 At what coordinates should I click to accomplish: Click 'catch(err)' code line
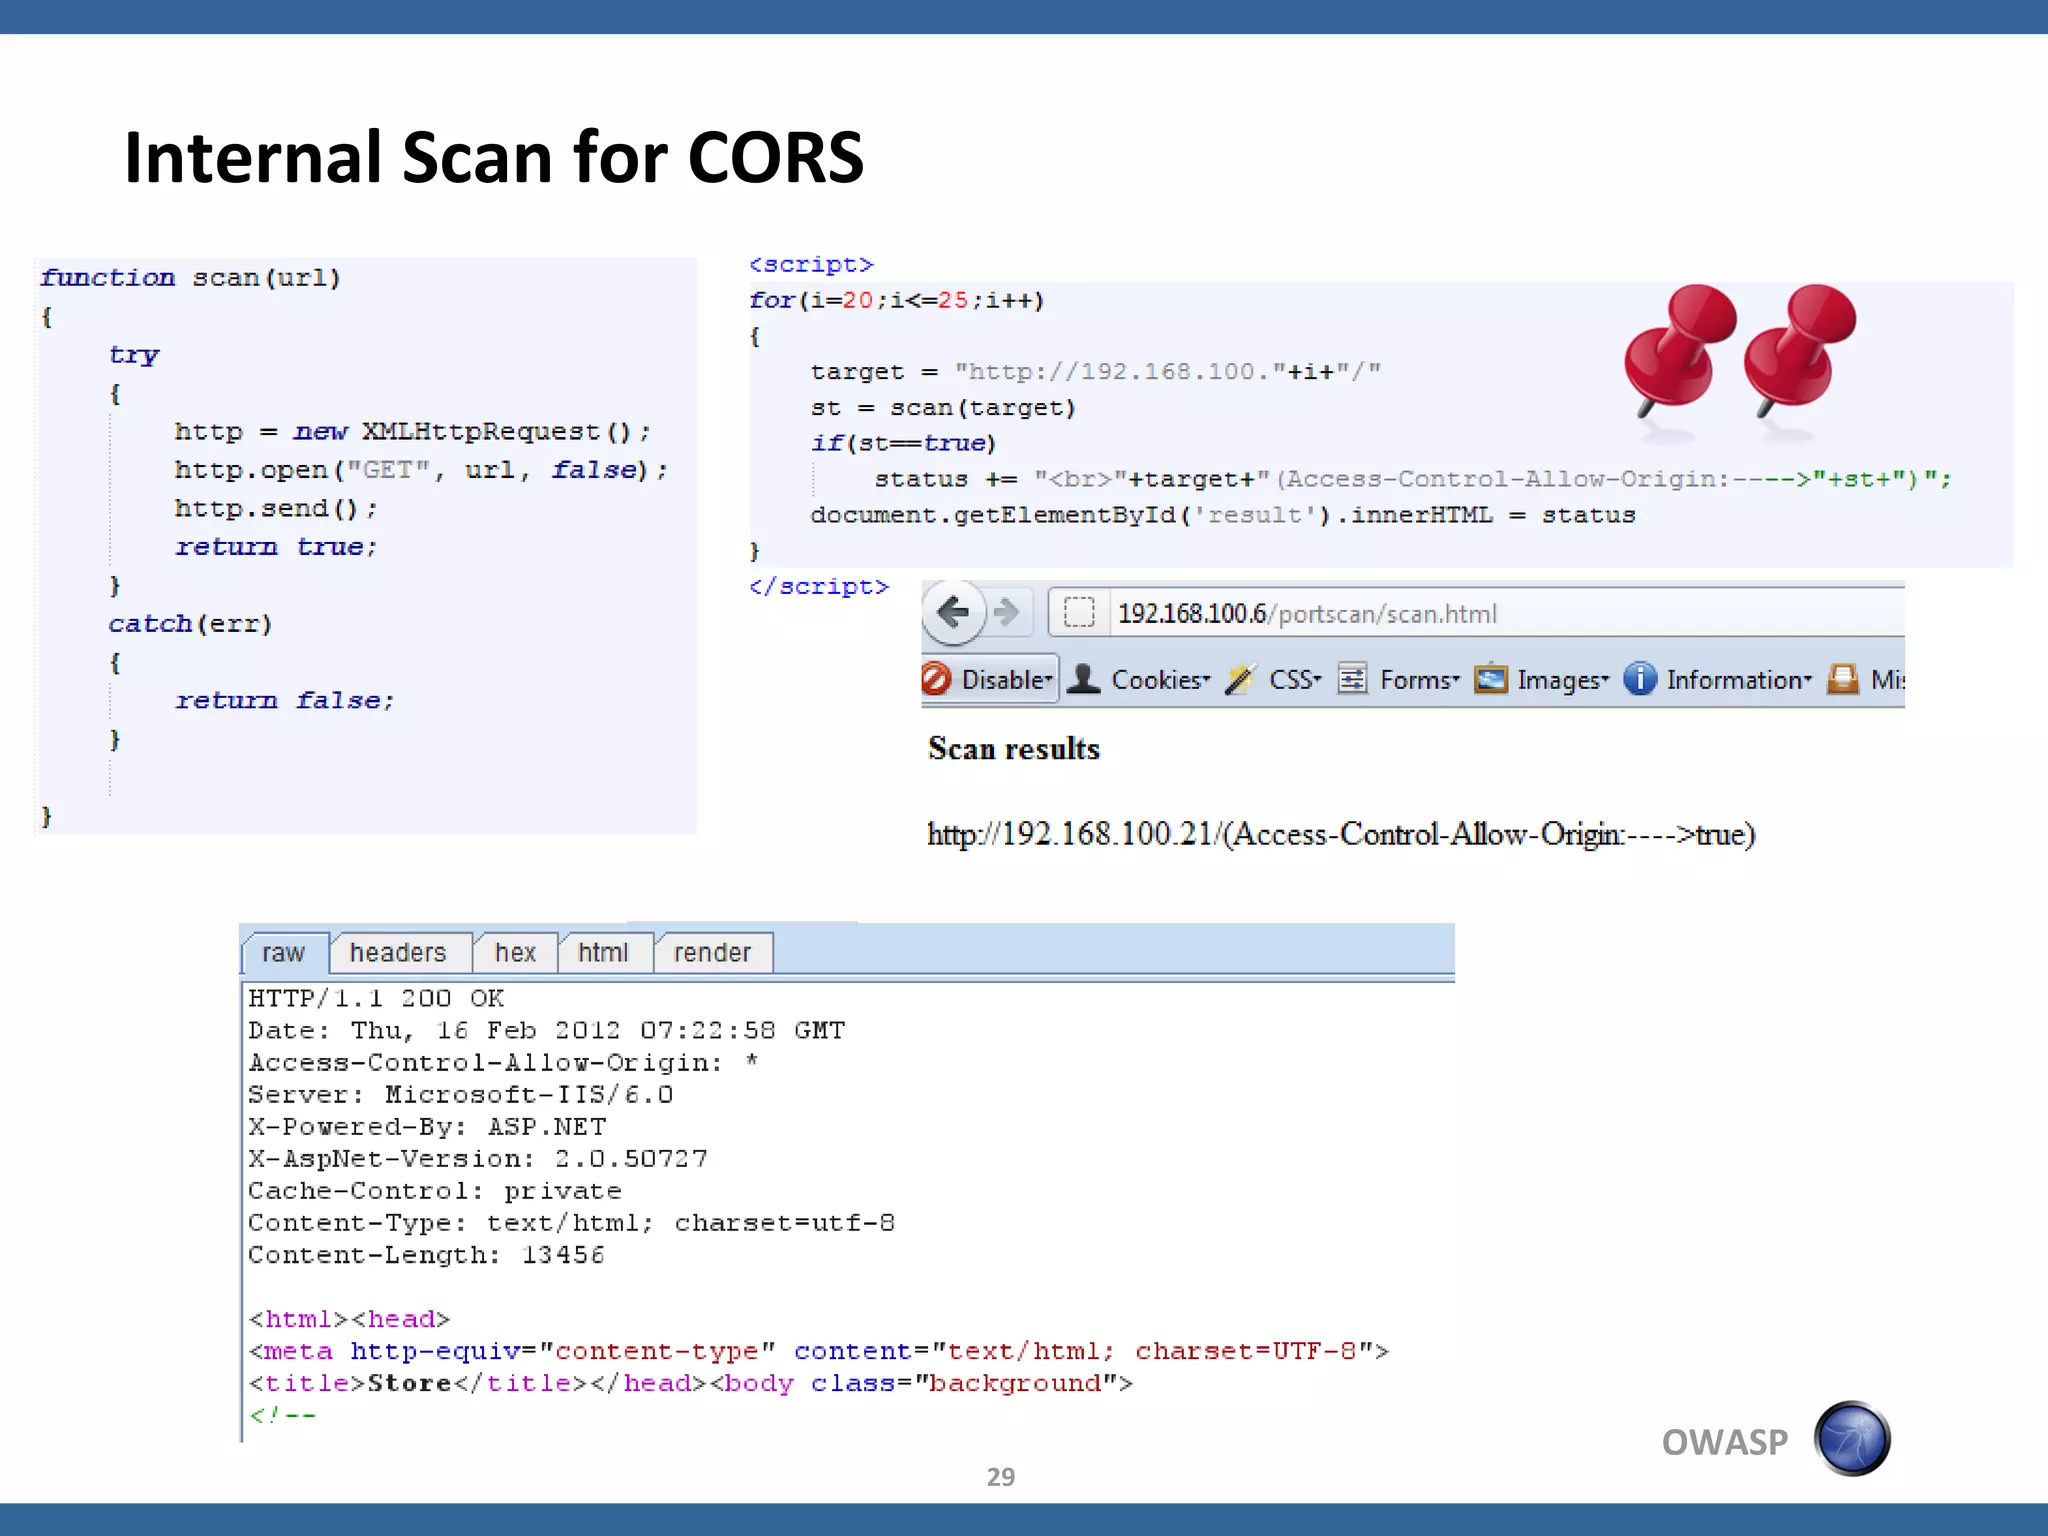[x=190, y=623]
